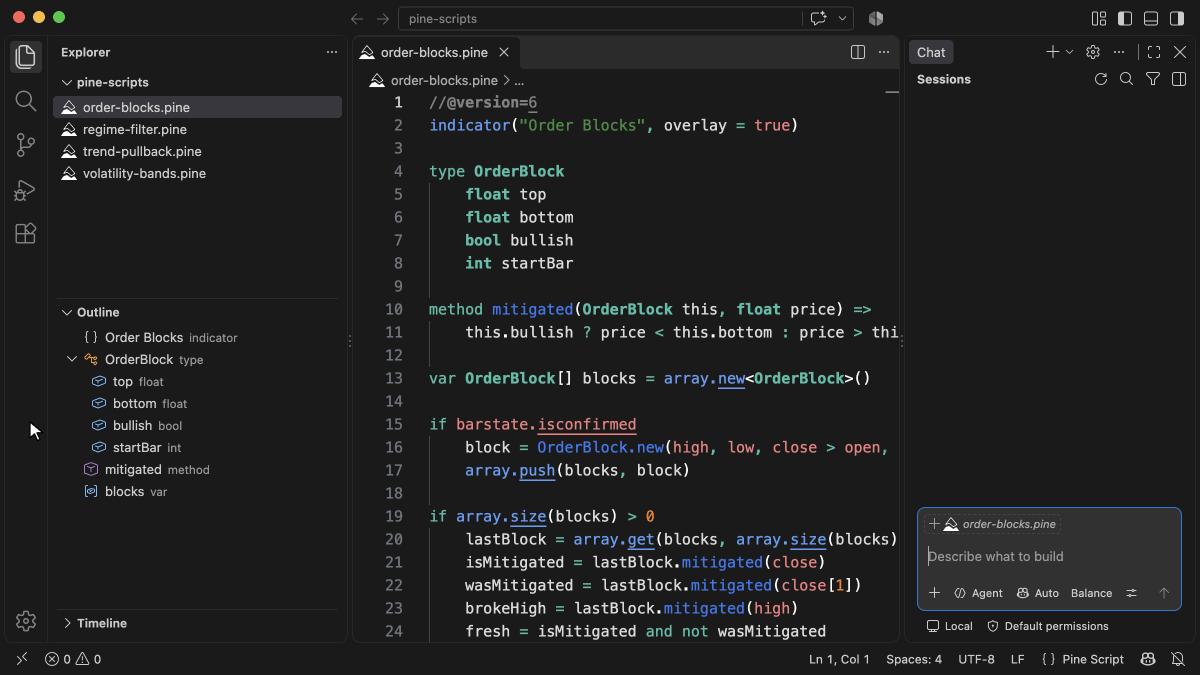Open the Extensions view
This screenshot has height=675, width=1200.
[x=26, y=233]
